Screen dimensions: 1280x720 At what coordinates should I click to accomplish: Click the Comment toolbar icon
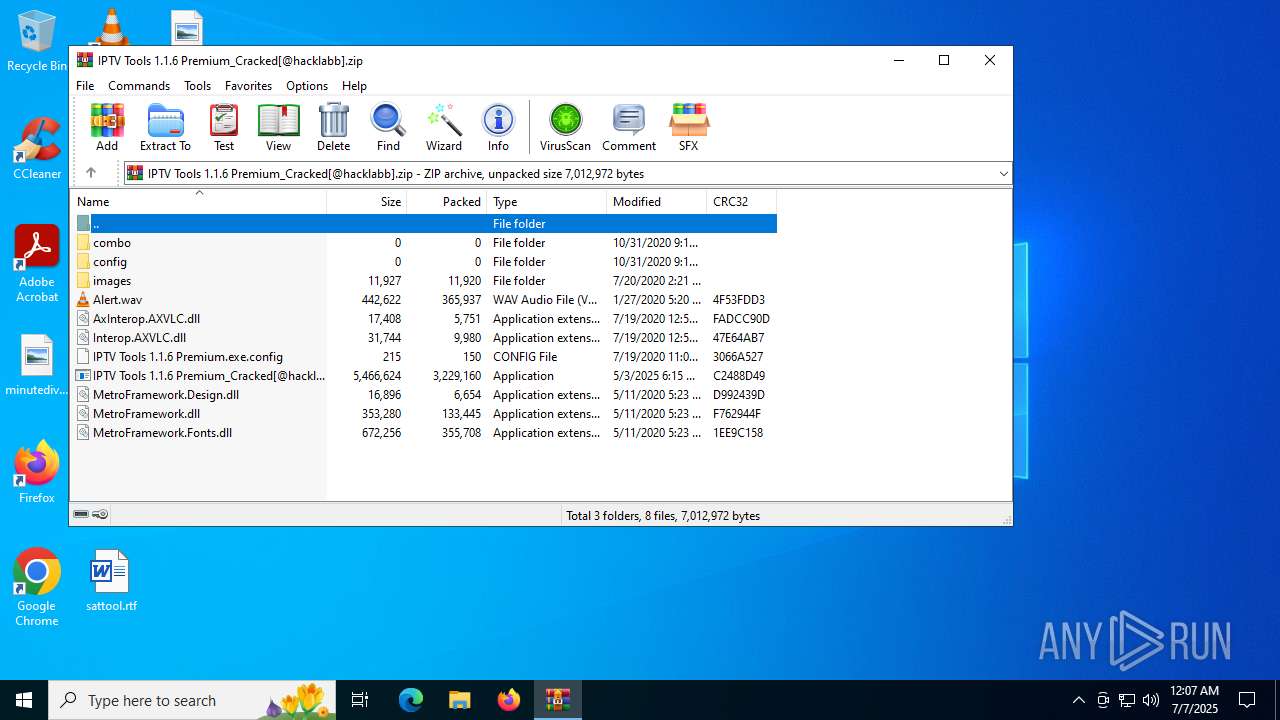628,127
